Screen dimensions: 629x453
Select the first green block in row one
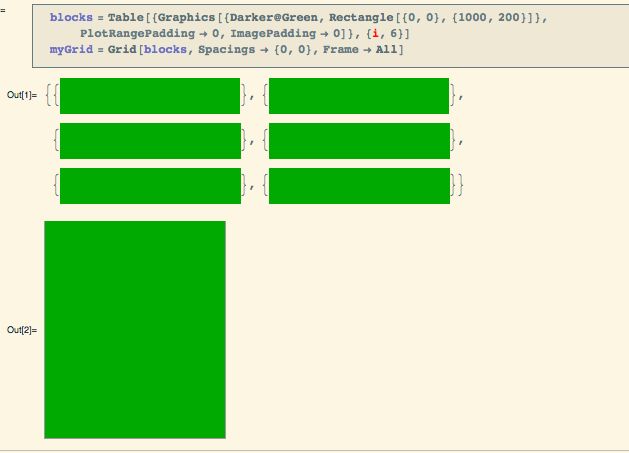coord(150,96)
